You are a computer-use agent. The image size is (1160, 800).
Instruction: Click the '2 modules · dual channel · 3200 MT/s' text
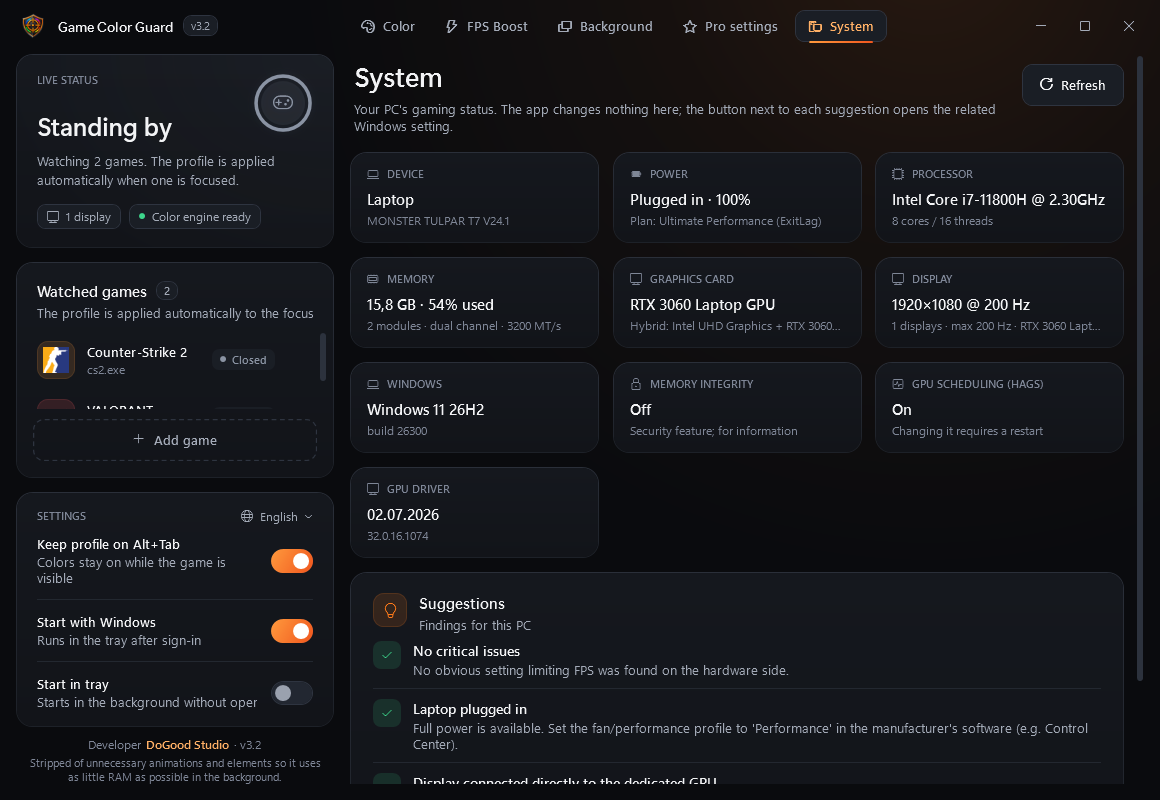(x=464, y=326)
